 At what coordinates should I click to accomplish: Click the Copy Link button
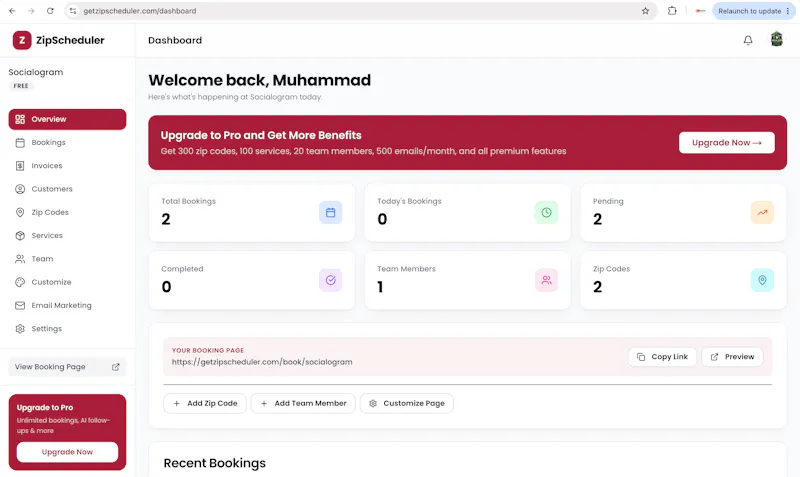[662, 357]
